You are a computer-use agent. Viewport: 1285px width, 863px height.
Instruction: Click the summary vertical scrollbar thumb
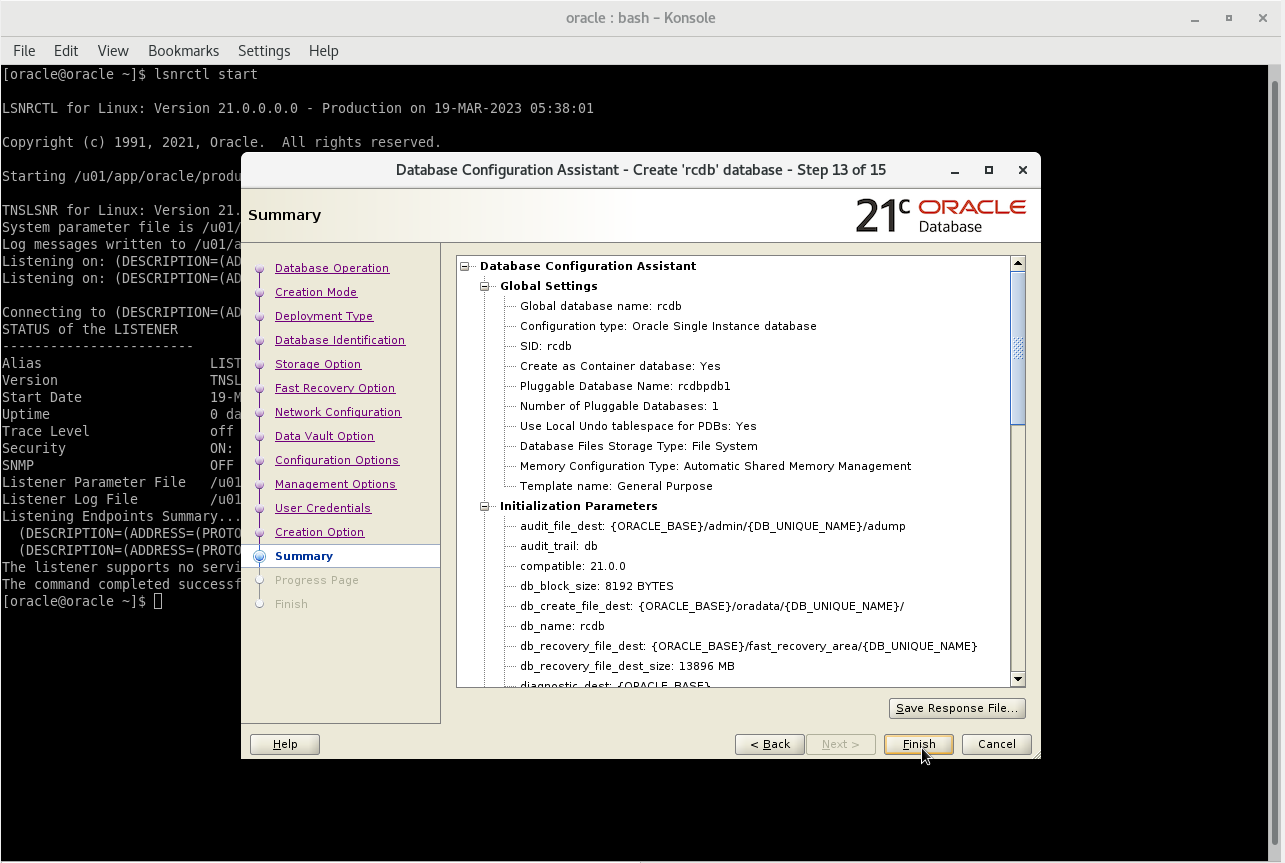pyautogui.click(x=1018, y=348)
